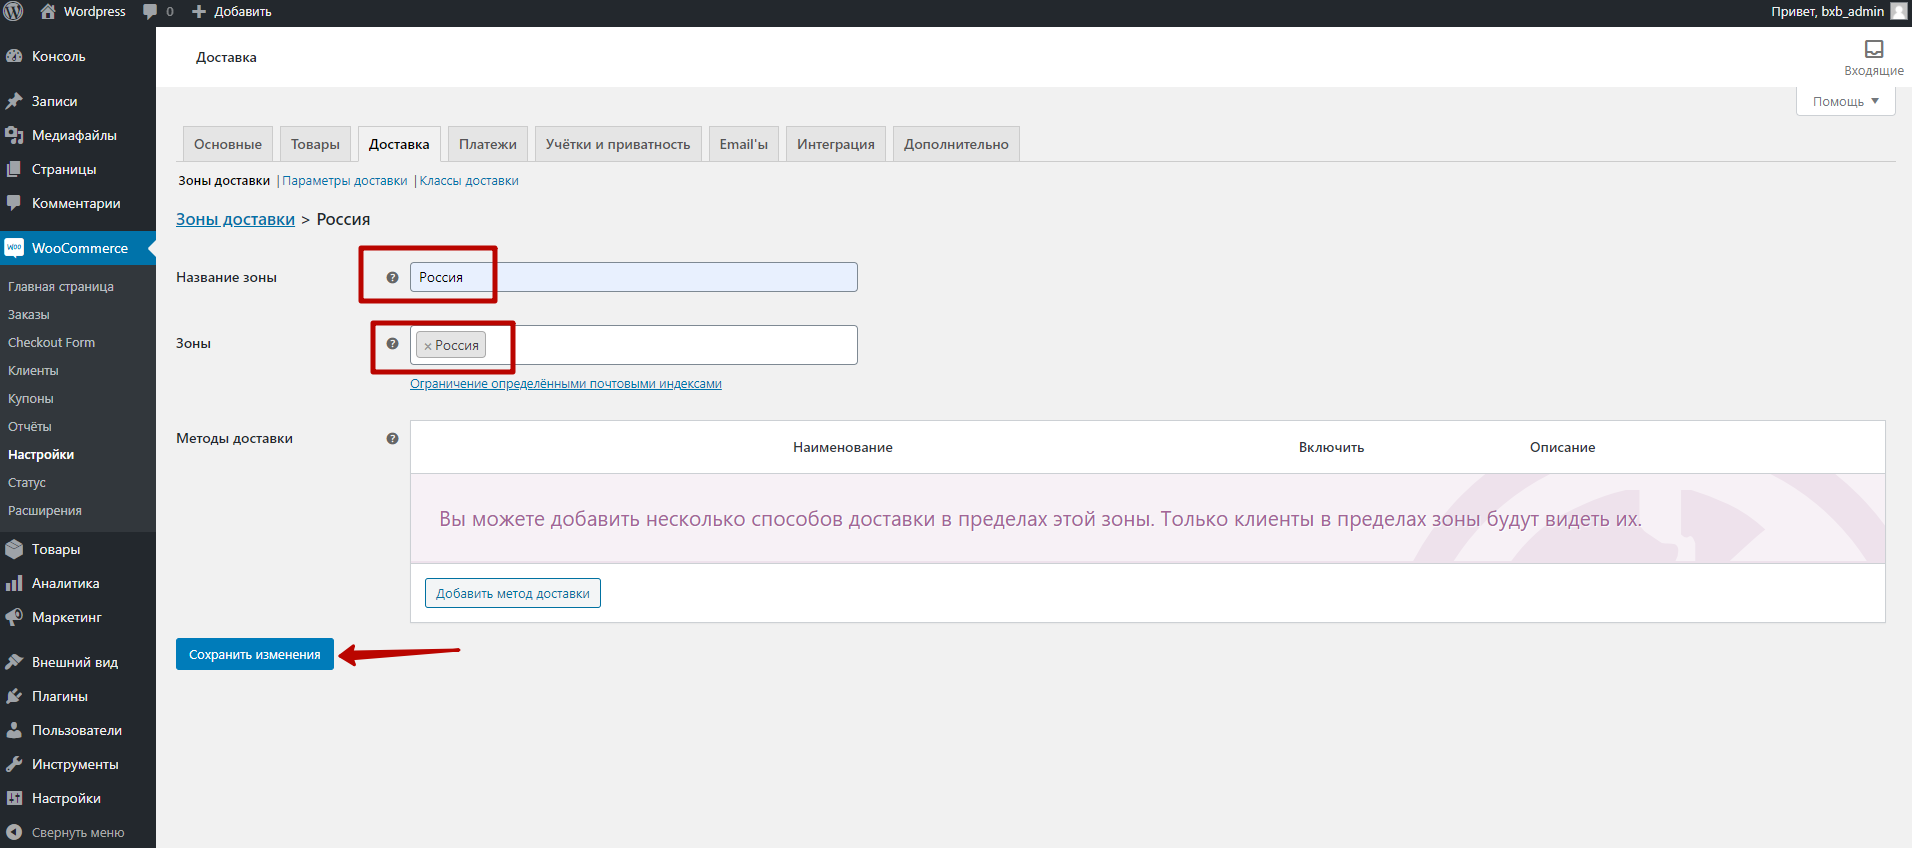
Task: Open the Входящие inbox icon
Action: 1874,57
